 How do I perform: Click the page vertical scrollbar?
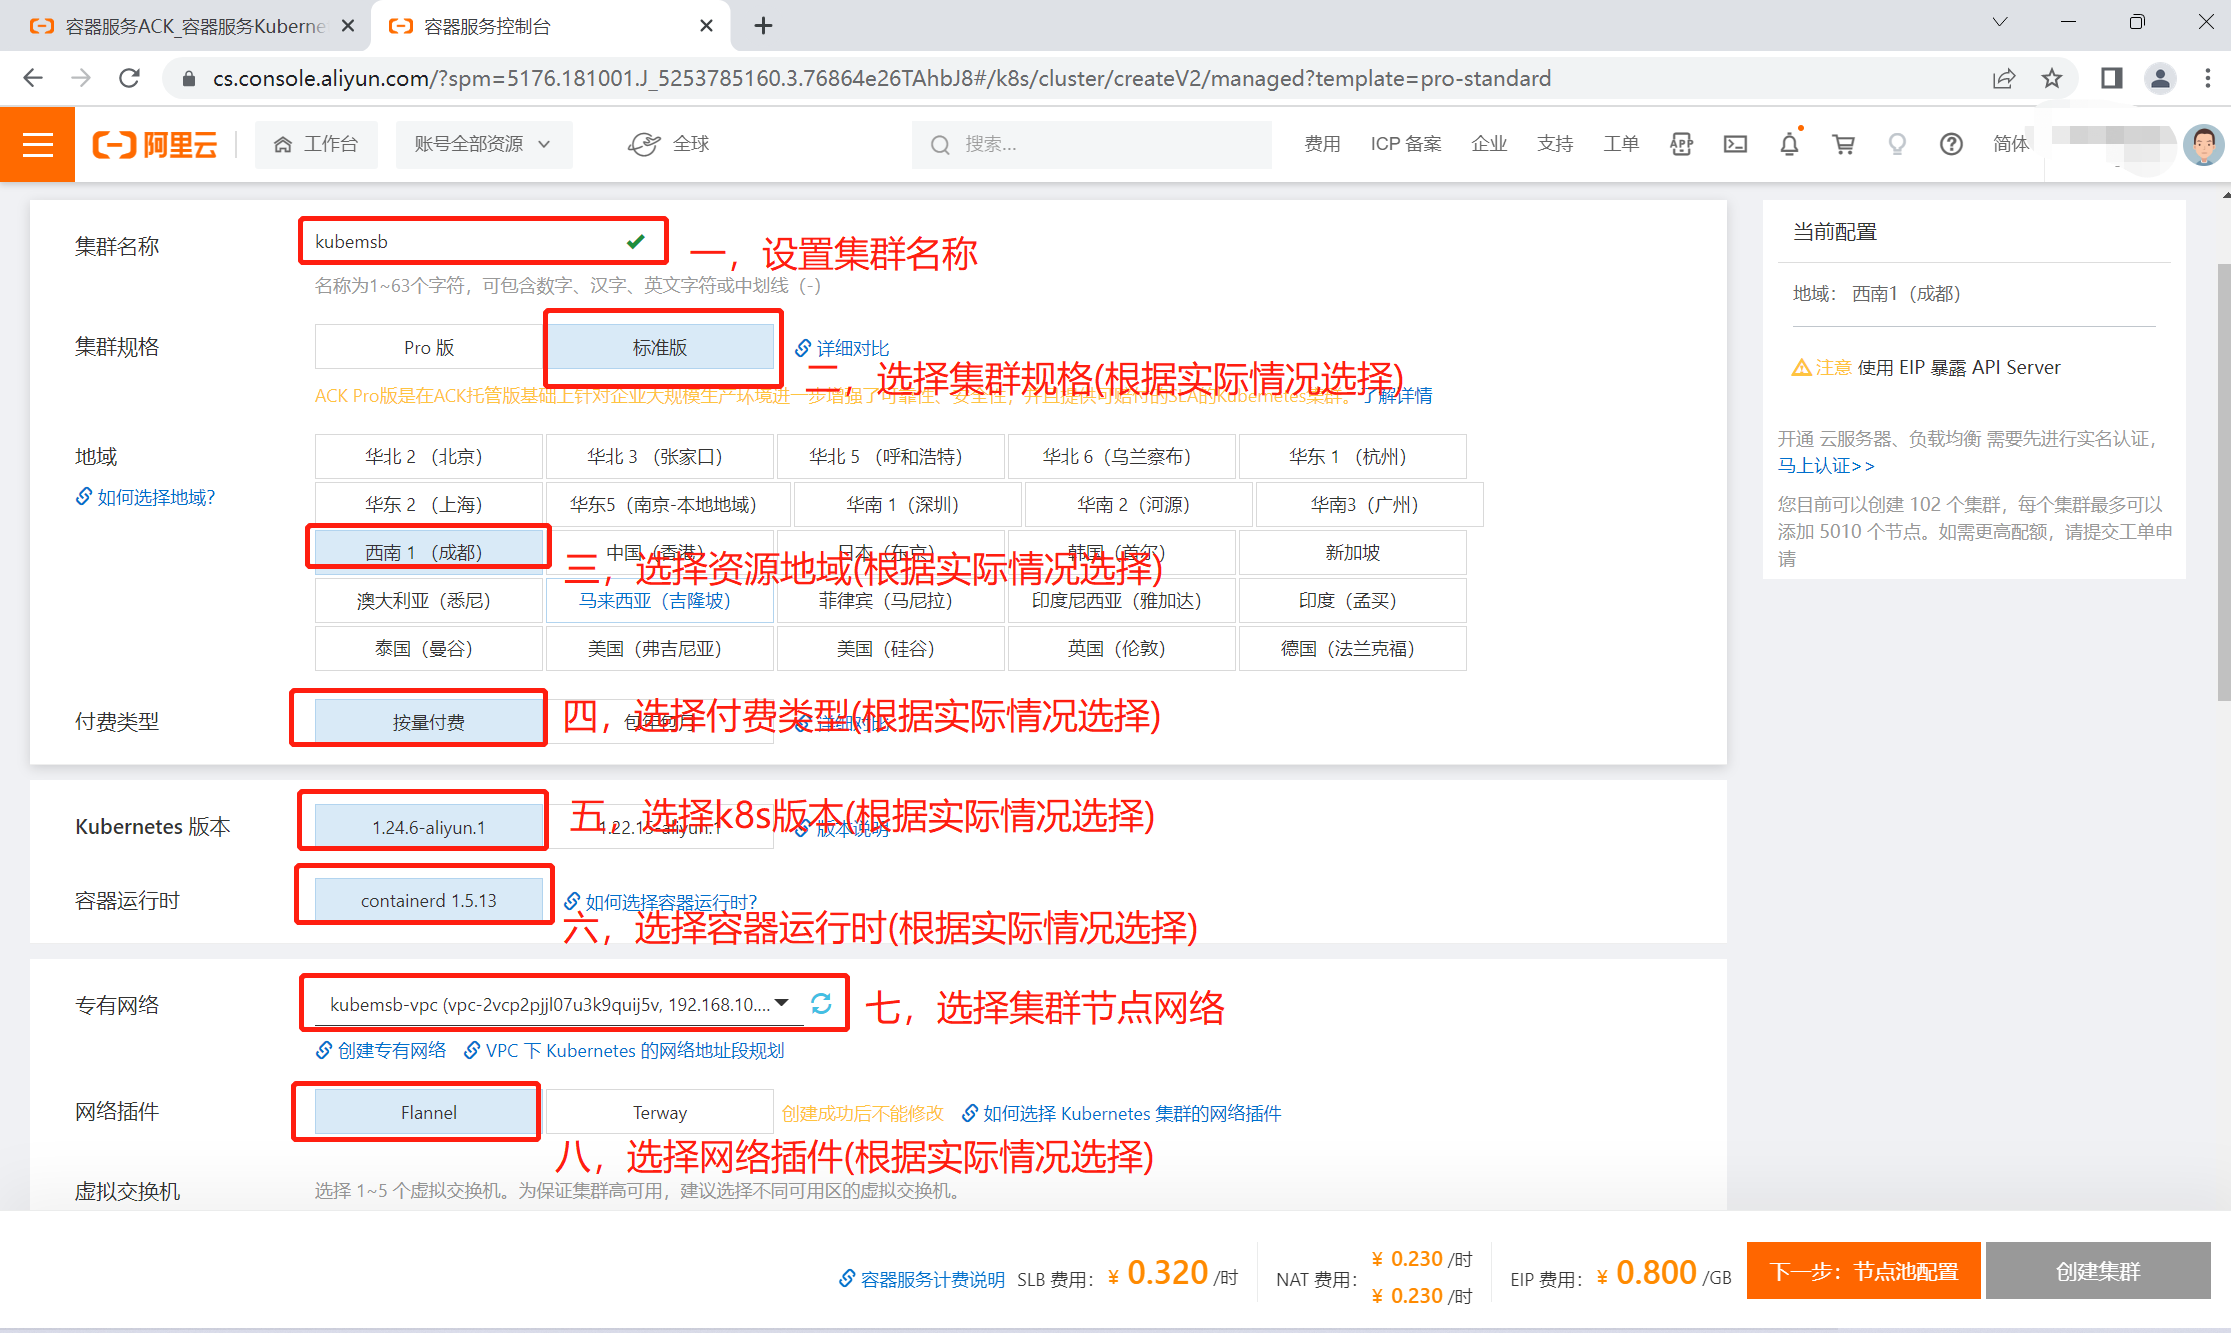pos(2223,480)
